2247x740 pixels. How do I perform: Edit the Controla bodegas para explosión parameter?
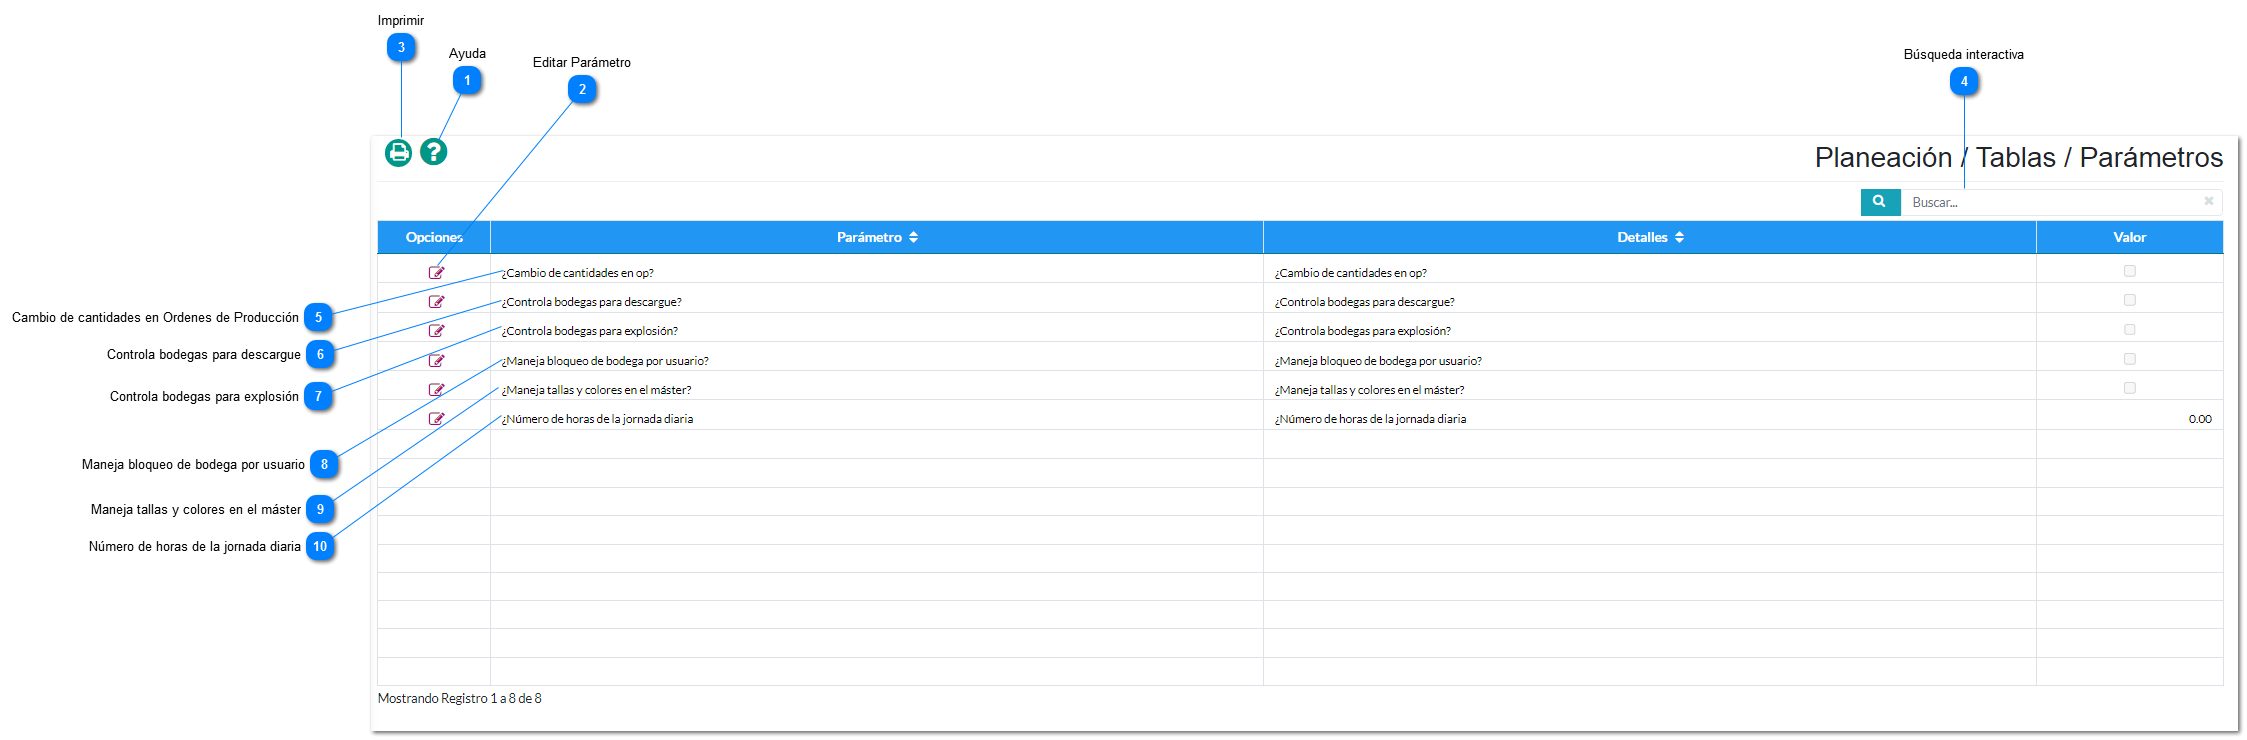436,330
